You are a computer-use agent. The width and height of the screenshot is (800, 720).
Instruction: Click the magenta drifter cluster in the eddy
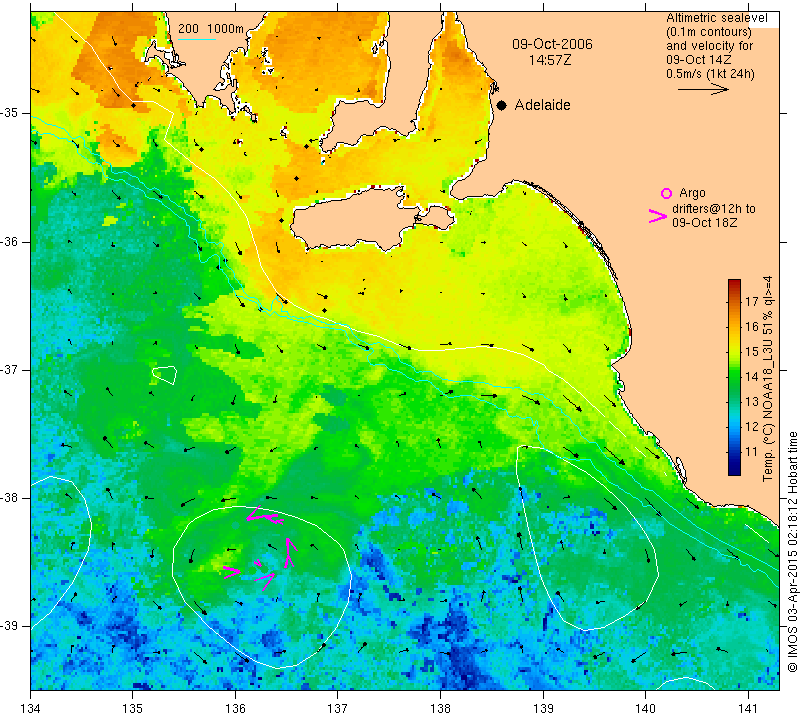pyautogui.click(x=260, y=548)
